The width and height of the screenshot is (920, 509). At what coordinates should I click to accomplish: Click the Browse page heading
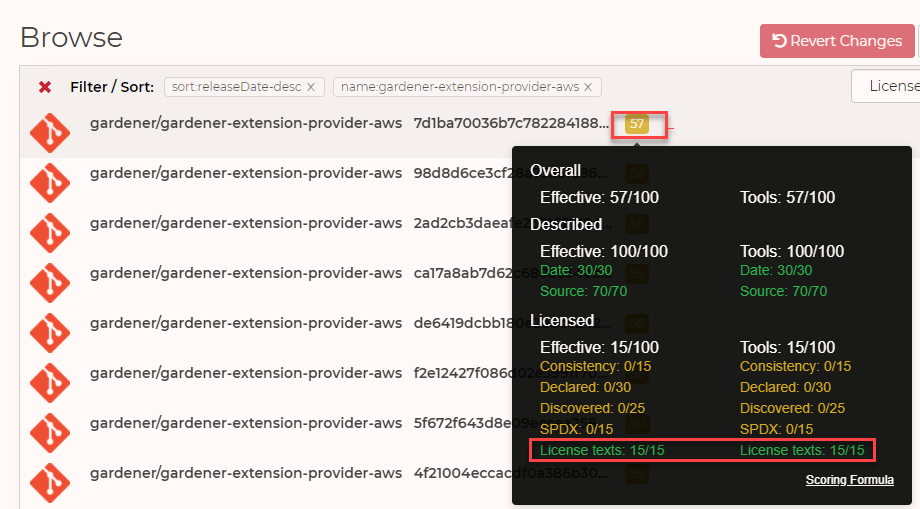[72, 38]
